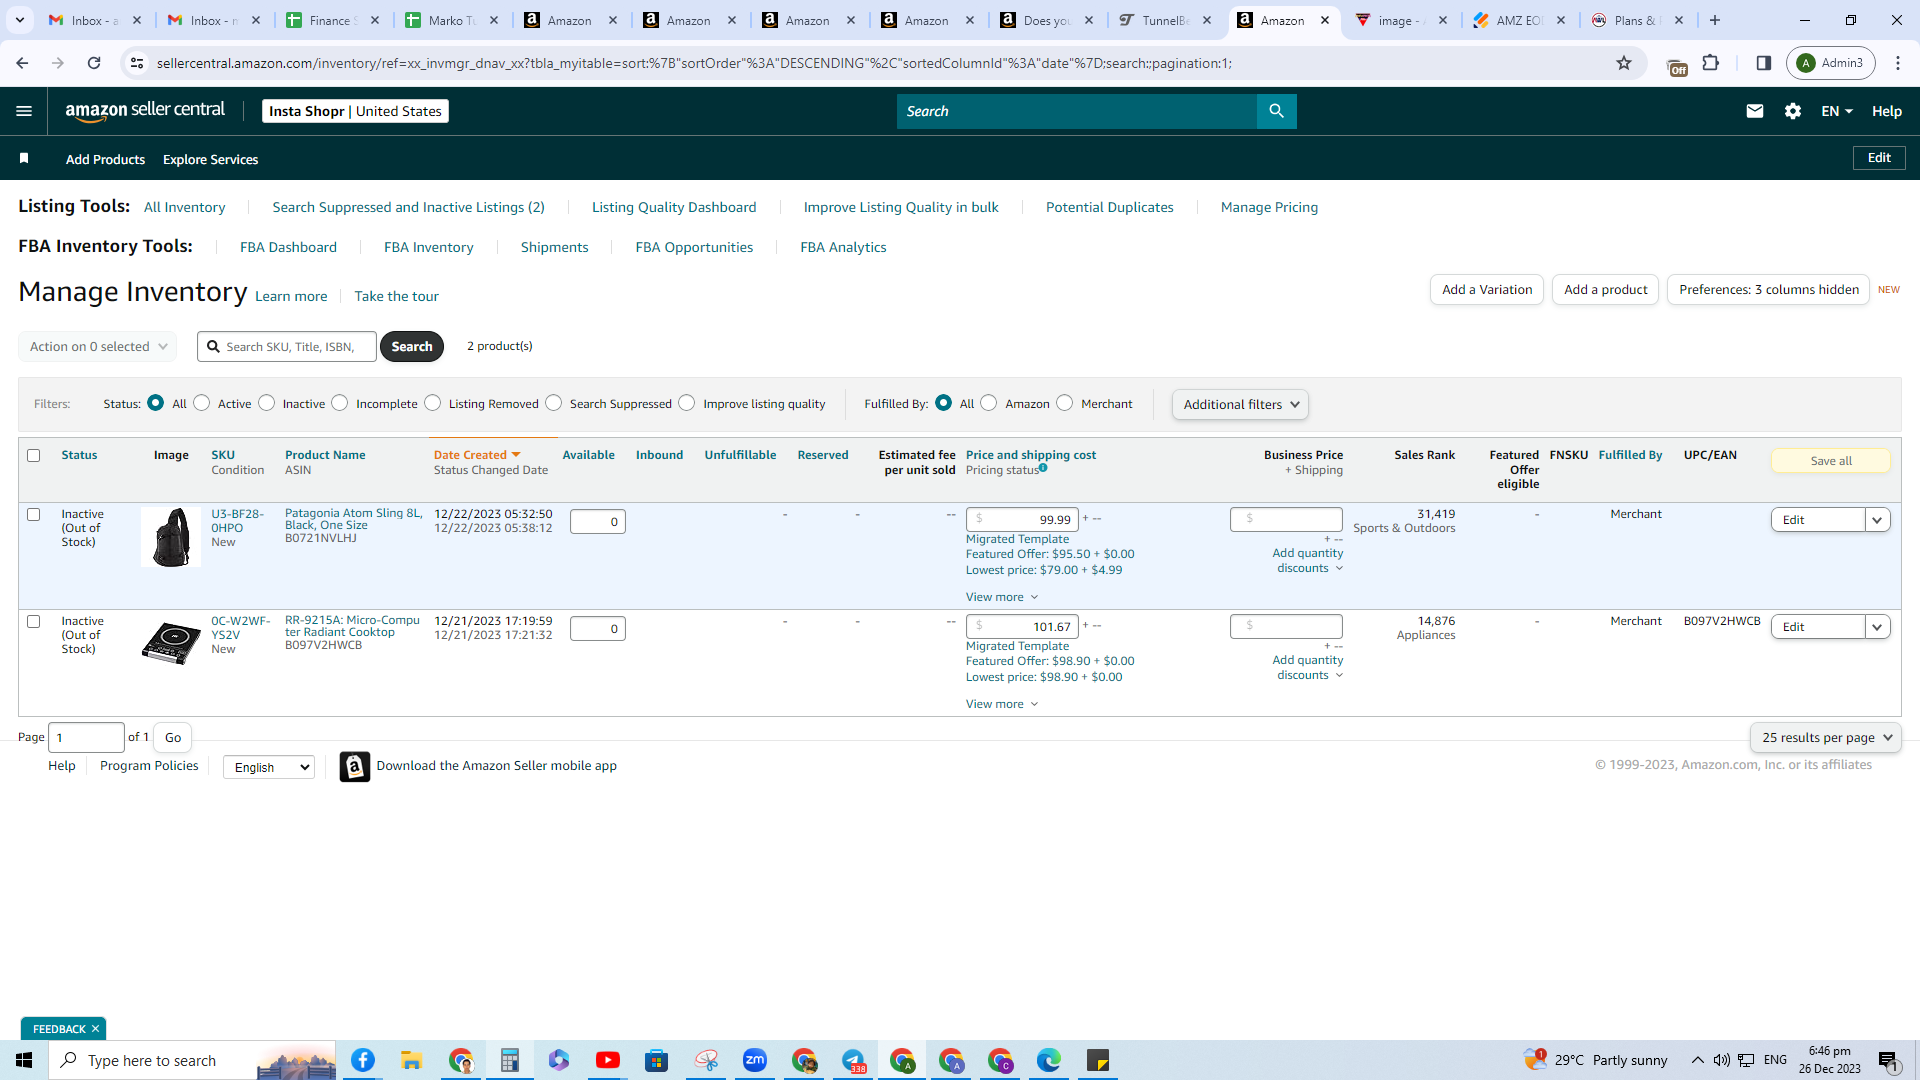The image size is (1920, 1080).
Task: Open Microsoft Edge from the taskbar
Action: [x=1048, y=1060]
